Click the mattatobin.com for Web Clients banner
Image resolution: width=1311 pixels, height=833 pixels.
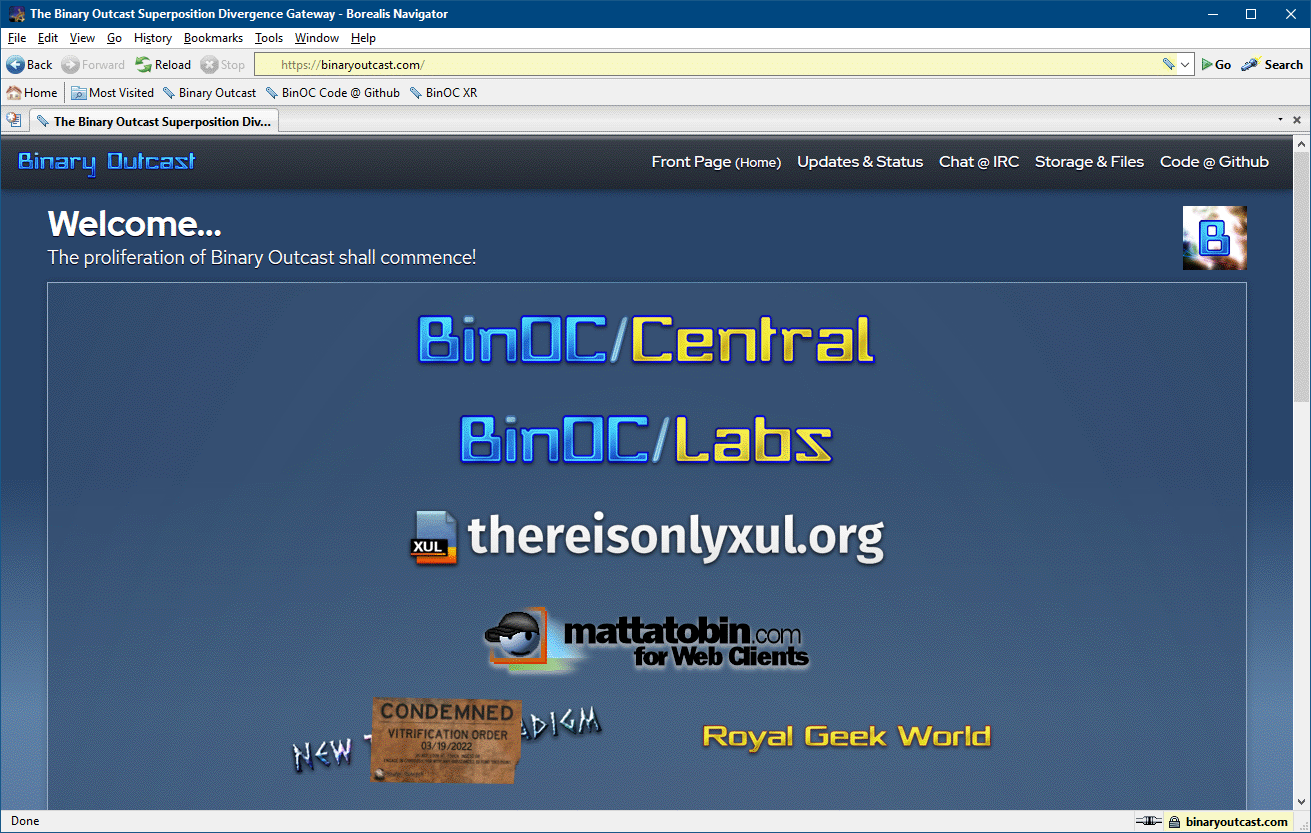[647, 640]
